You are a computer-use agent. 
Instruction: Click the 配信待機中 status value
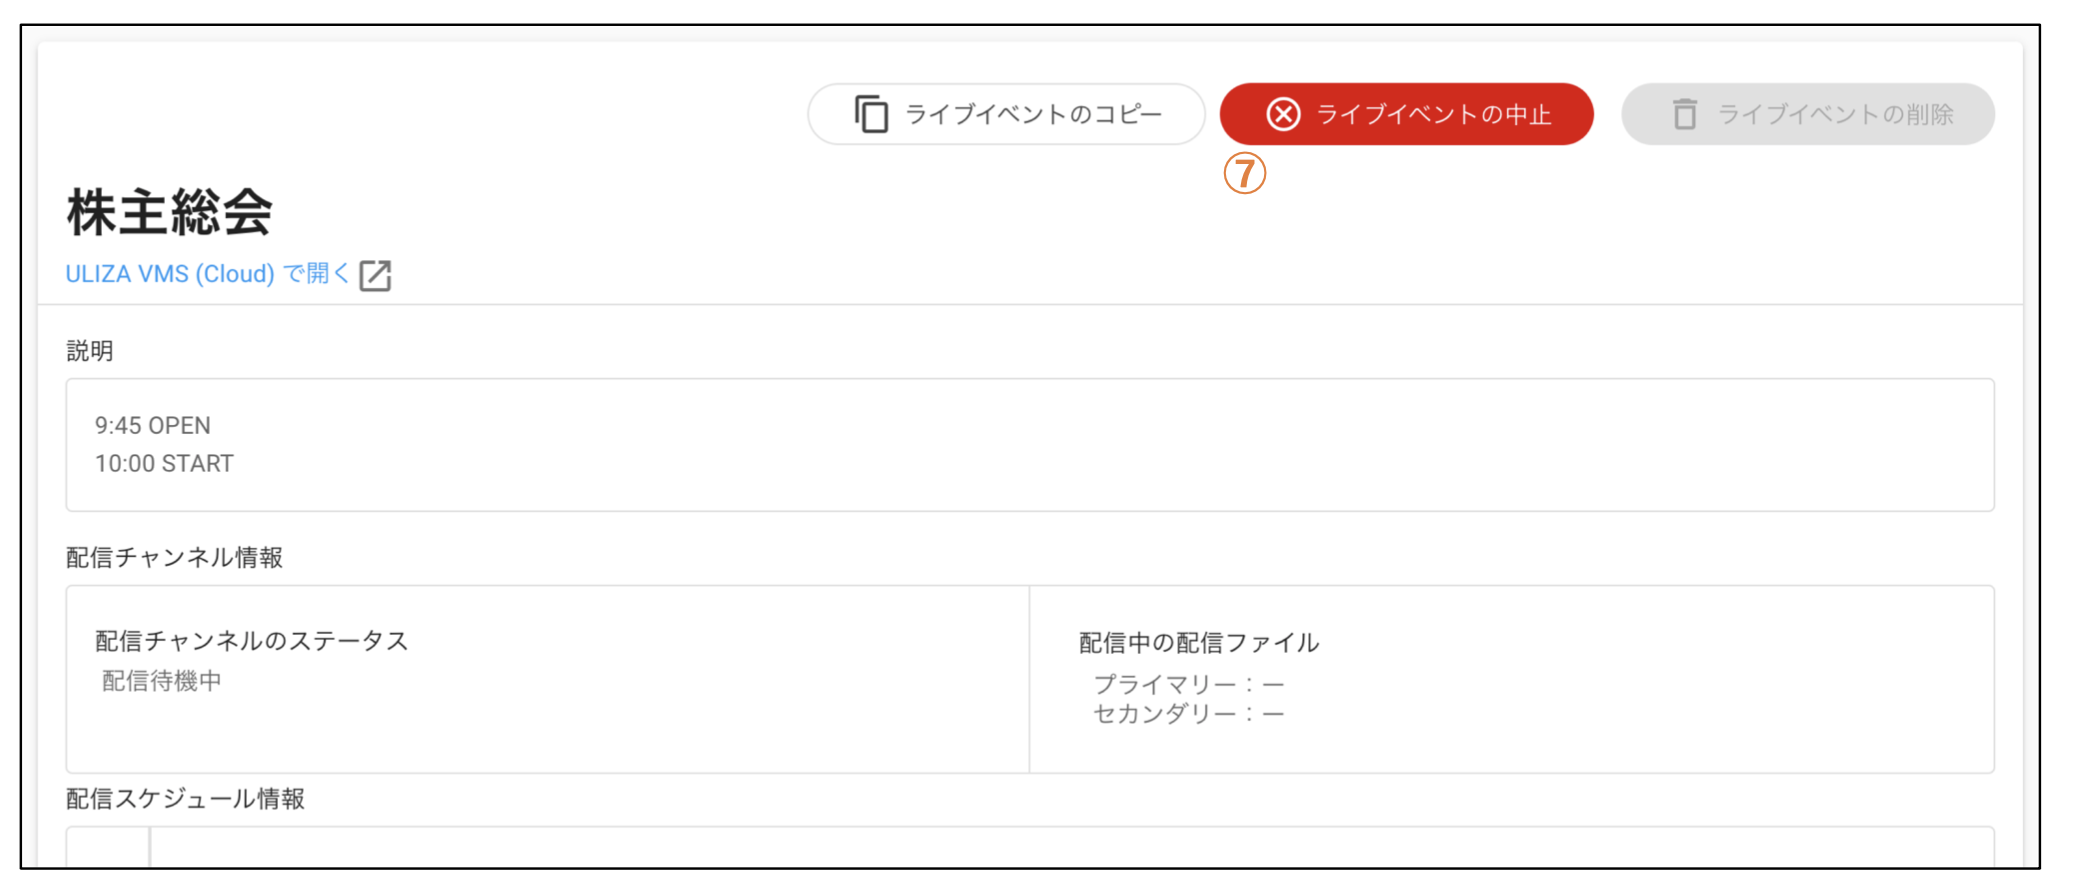point(162,681)
